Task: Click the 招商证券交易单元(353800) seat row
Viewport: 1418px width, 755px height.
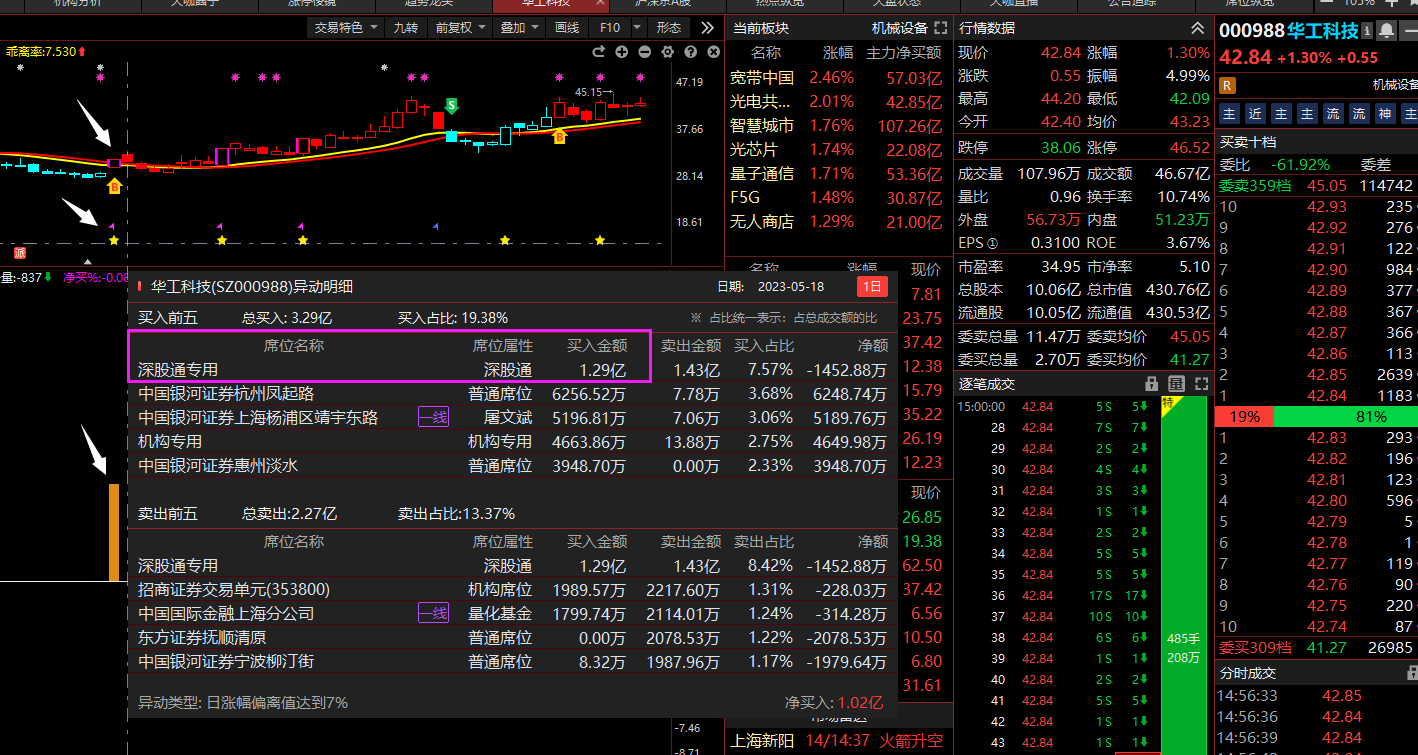Action: point(513,590)
